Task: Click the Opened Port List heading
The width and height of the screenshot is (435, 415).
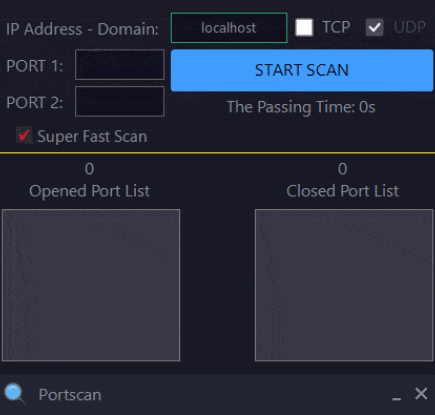Action: click(89, 191)
